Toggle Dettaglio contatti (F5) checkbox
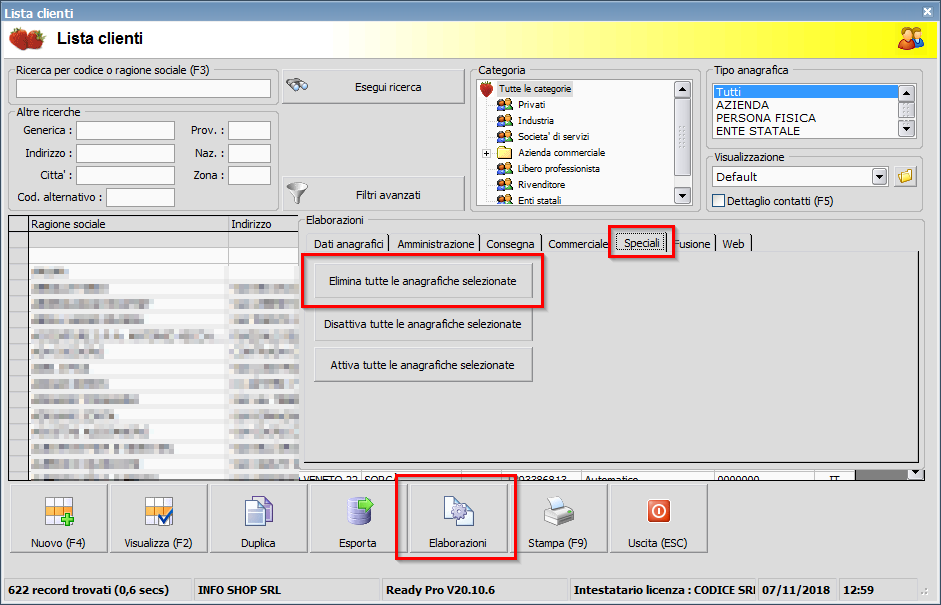This screenshot has height=605, width=941. 718,201
